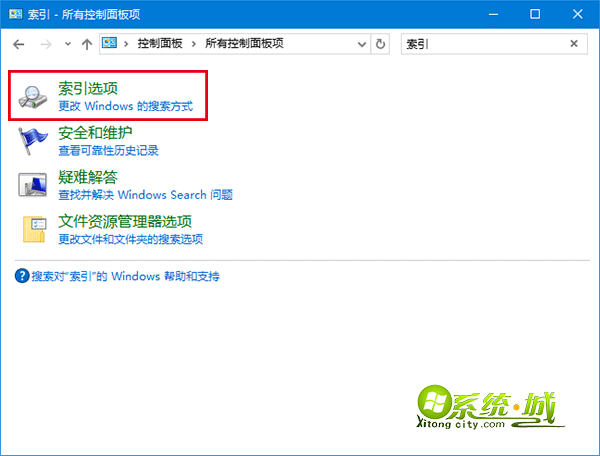
Task: Go up one level with the up arrow
Action: click(x=87, y=44)
